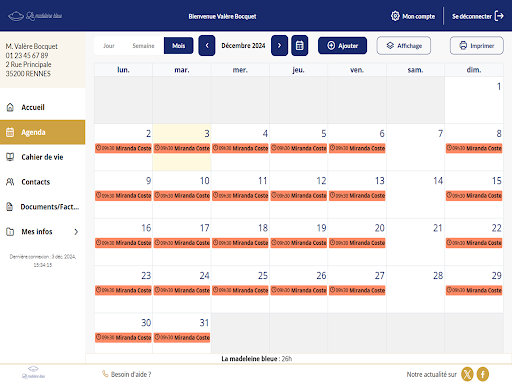Click Besoin d'aide ? link
The image size is (512, 384).
tap(131, 374)
